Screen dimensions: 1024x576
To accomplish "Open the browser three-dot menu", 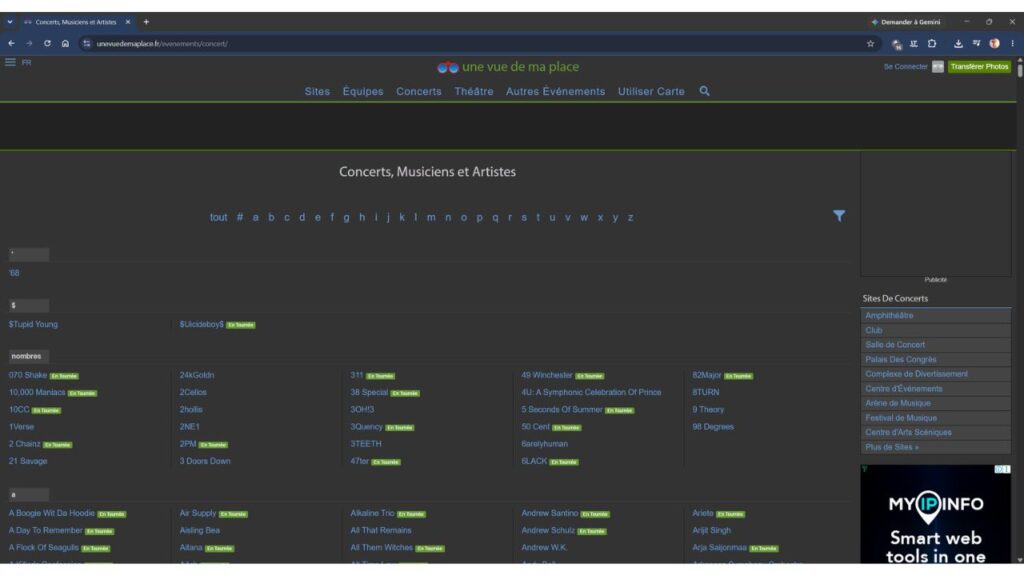I will click(x=1012, y=44).
